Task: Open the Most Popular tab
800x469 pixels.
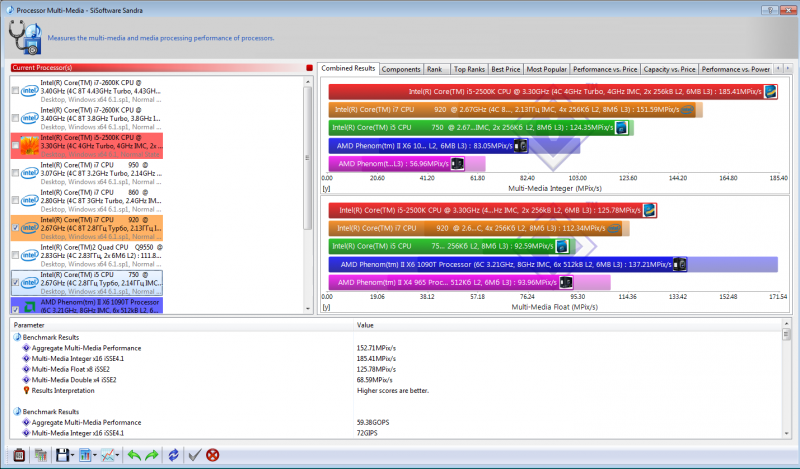Action: (x=546, y=69)
